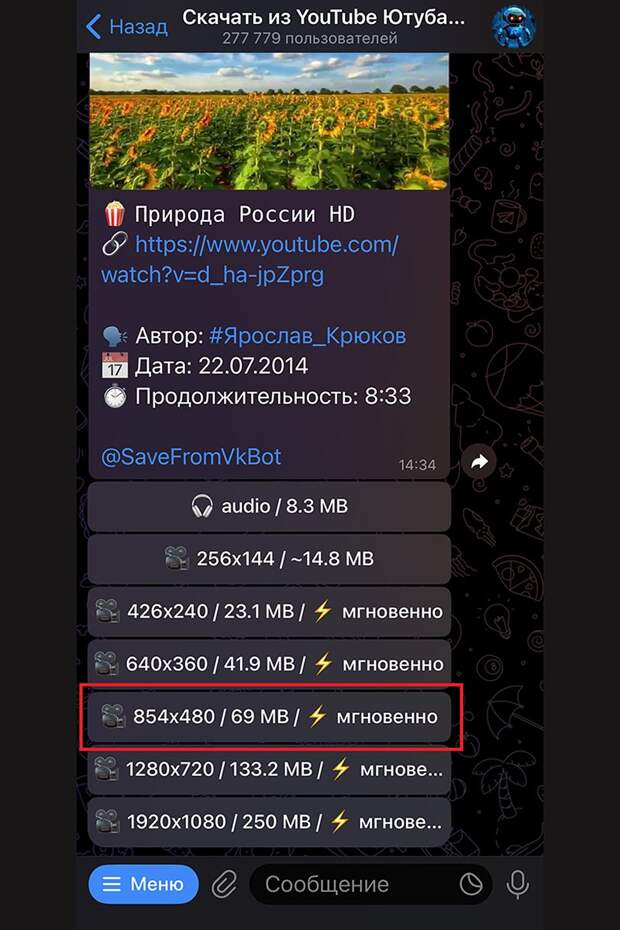Tap the bot avatar in header
This screenshot has height=930, width=620.
[x=513, y=26]
